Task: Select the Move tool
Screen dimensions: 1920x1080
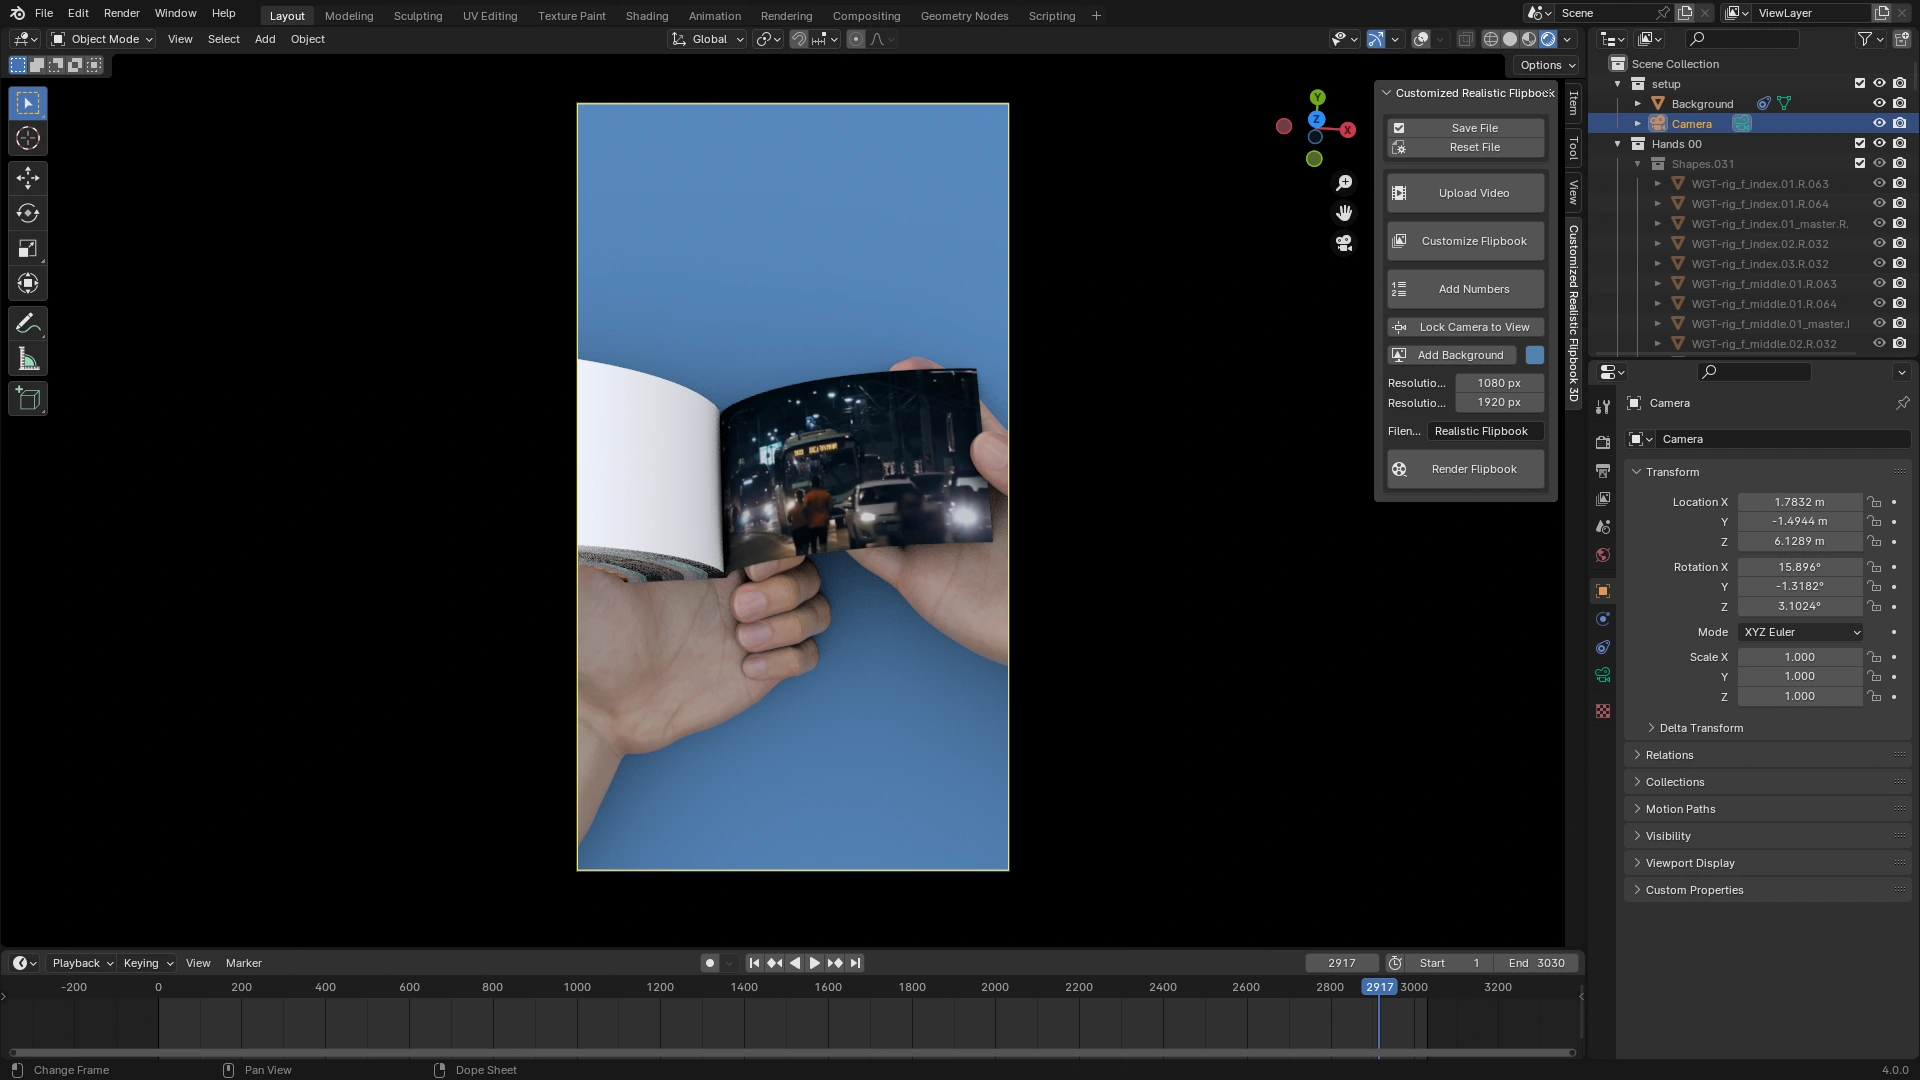Action: [28, 178]
